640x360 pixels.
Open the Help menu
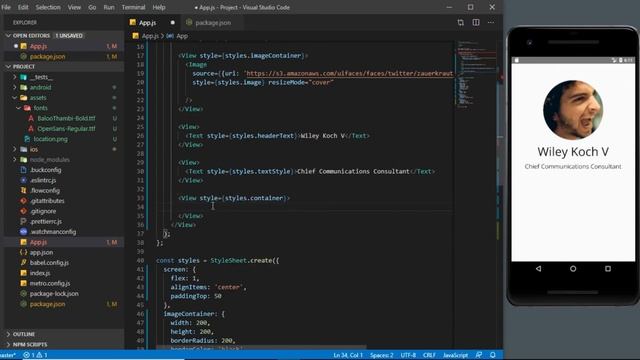click(159, 7)
